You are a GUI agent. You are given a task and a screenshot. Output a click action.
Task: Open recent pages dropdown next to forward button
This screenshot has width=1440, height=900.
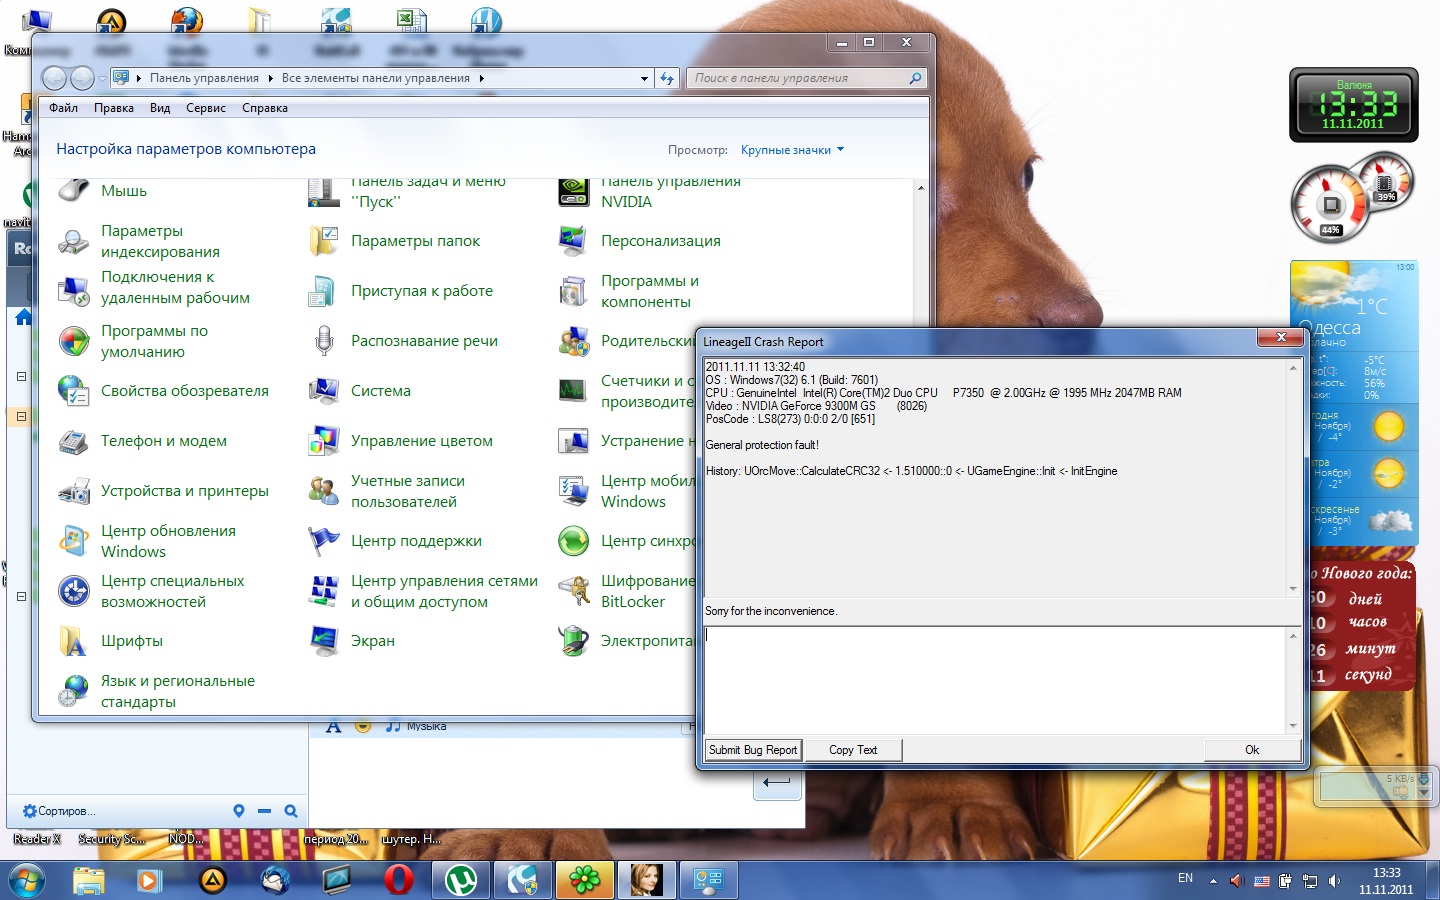click(x=102, y=78)
